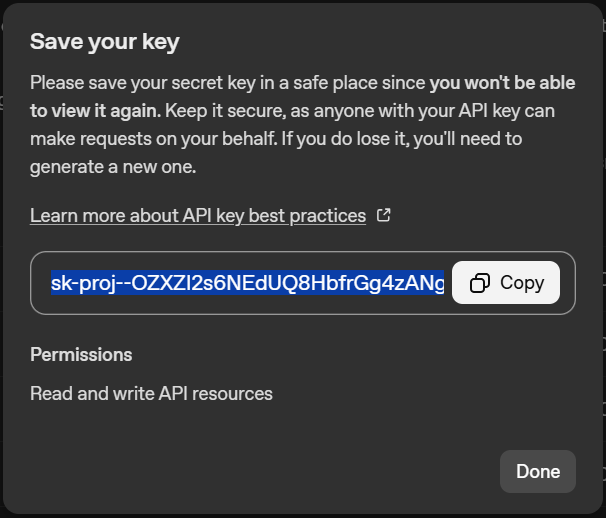The image size is (606, 518).
Task: Click the Save your key heading
Action: click(x=104, y=42)
